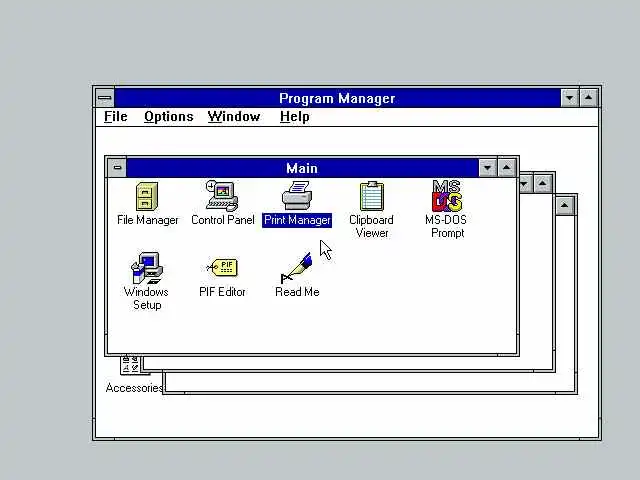The width and height of the screenshot is (640, 480).
Task: Maximize the rearmost group window
Action: coord(564,205)
